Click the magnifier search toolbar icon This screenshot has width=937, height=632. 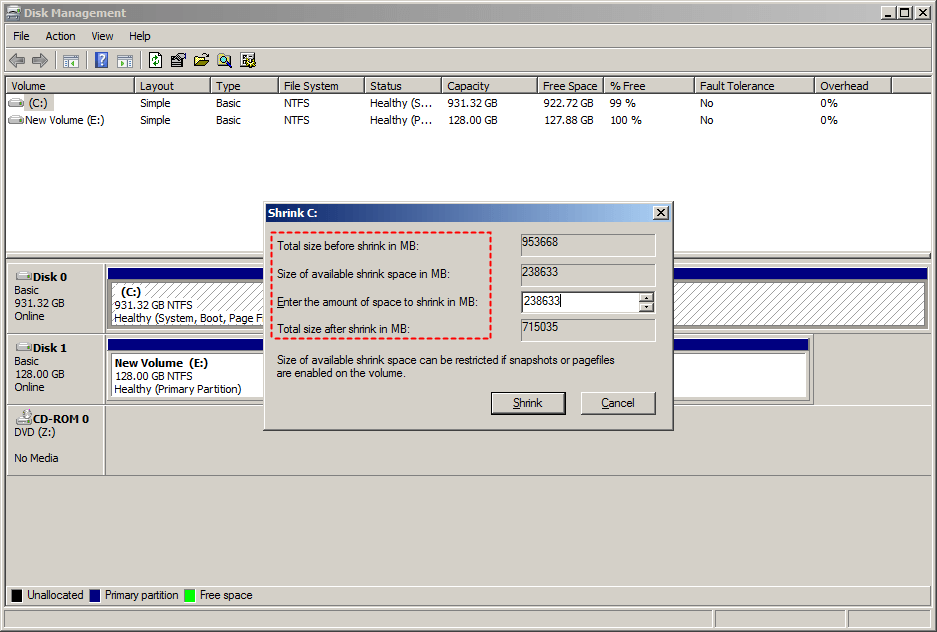click(225, 60)
